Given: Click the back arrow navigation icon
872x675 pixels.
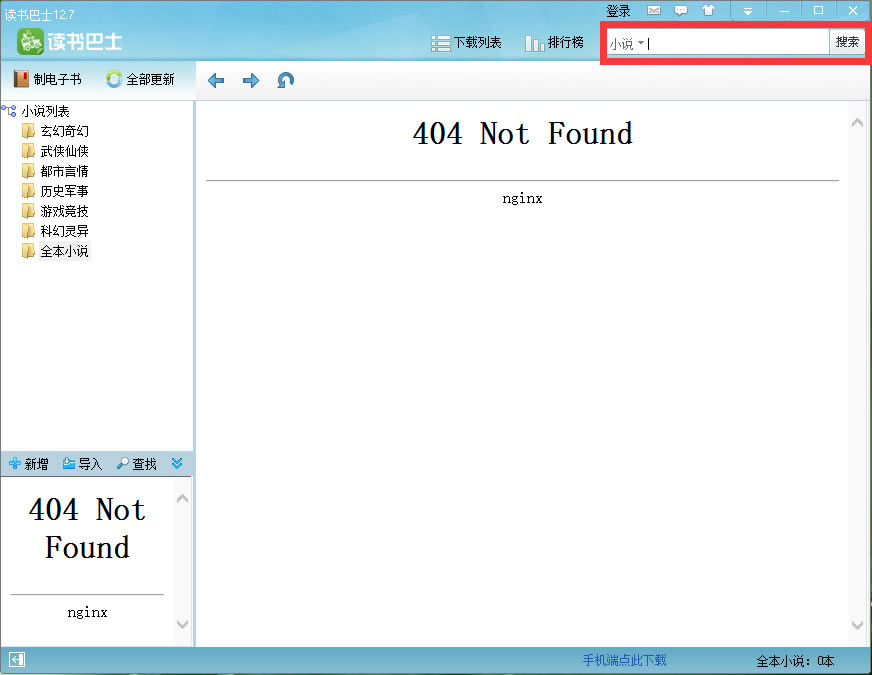Looking at the screenshot, I should [x=216, y=80].
